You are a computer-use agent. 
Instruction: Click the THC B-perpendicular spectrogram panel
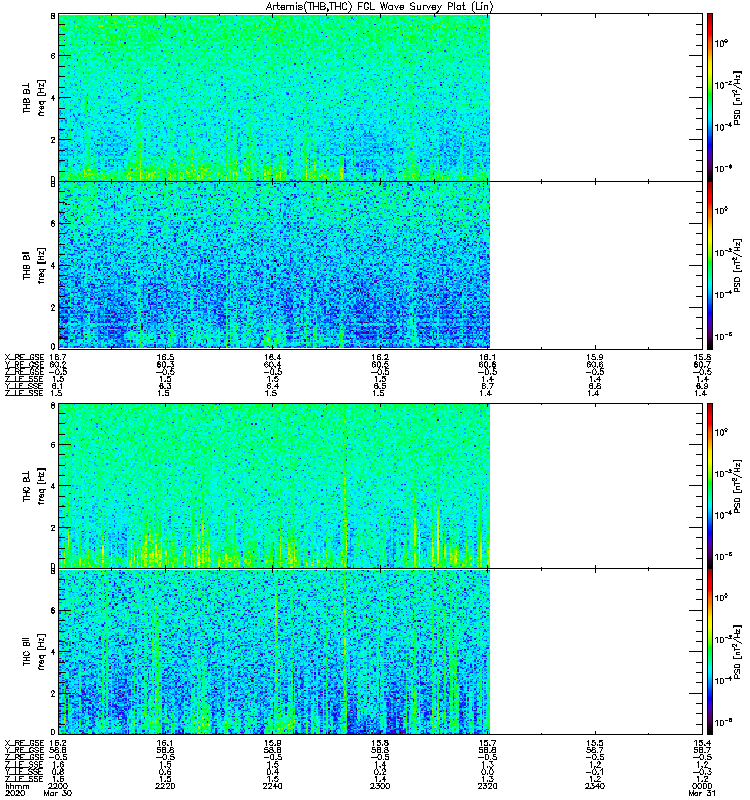pos(381,486)
